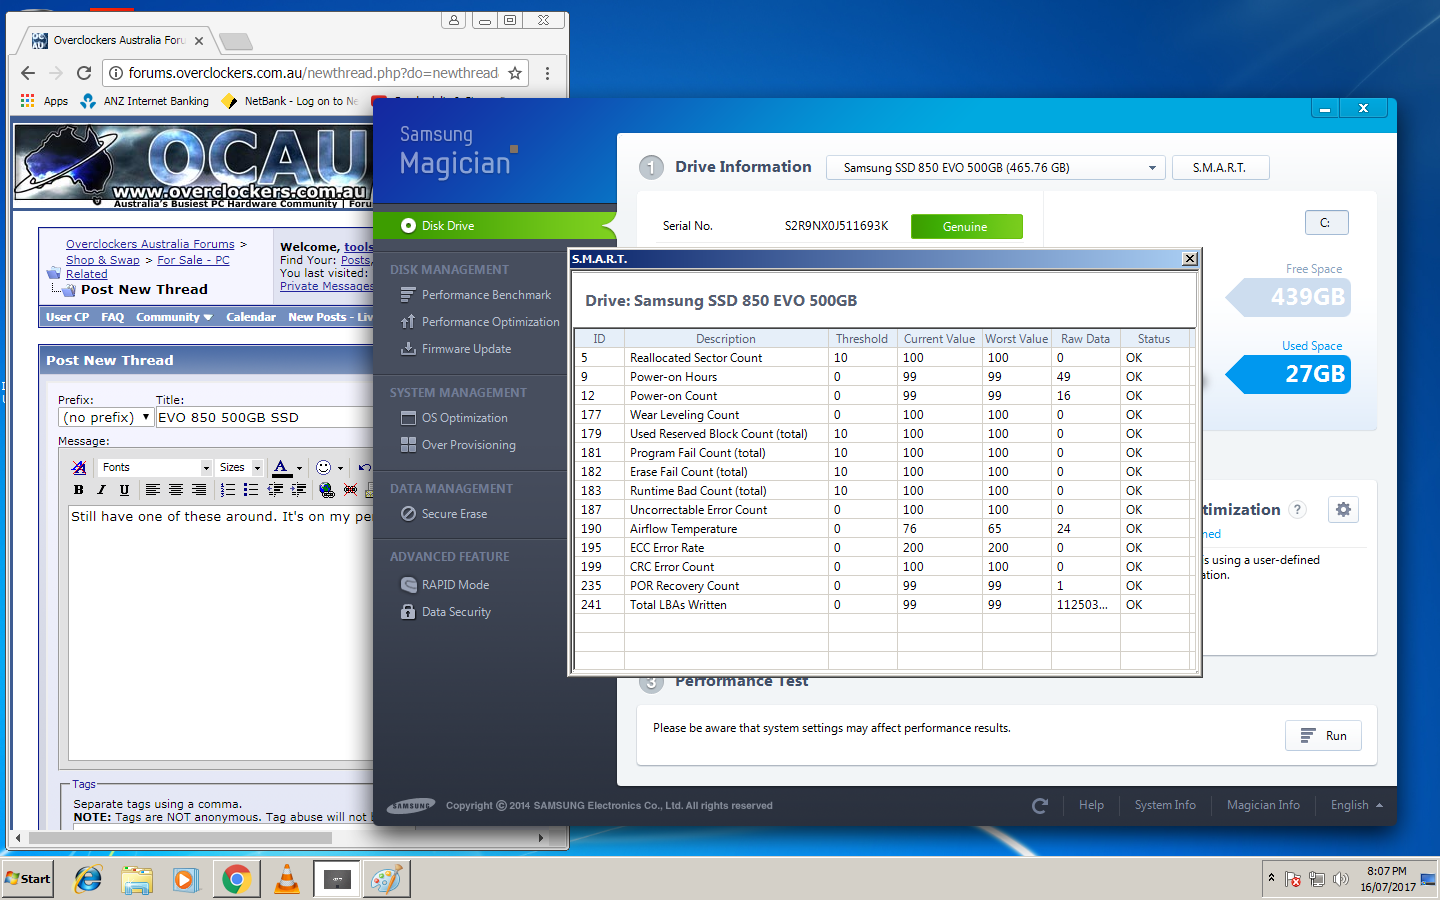Open OS Optimization section
The height and width of the screenshot is (900, 1440).
click(x=464, y=418)
